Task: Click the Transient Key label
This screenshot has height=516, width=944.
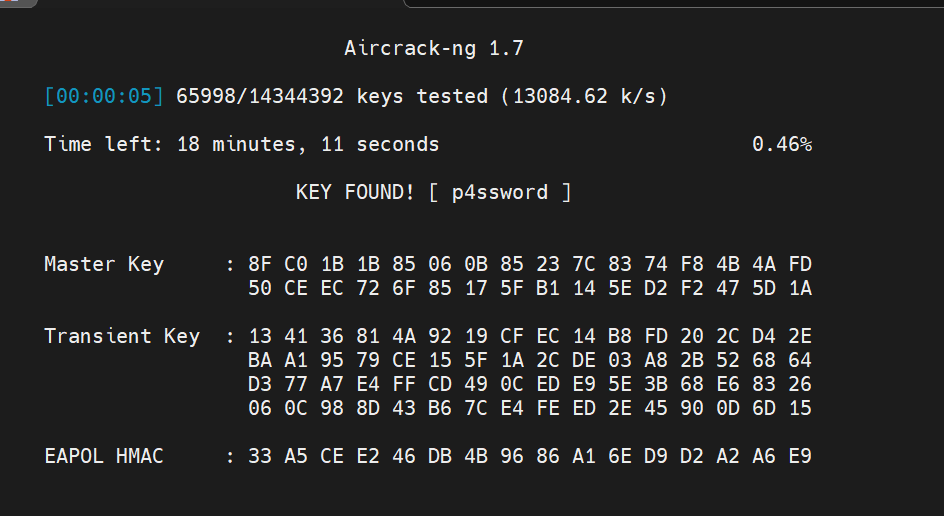Action: 122,336
